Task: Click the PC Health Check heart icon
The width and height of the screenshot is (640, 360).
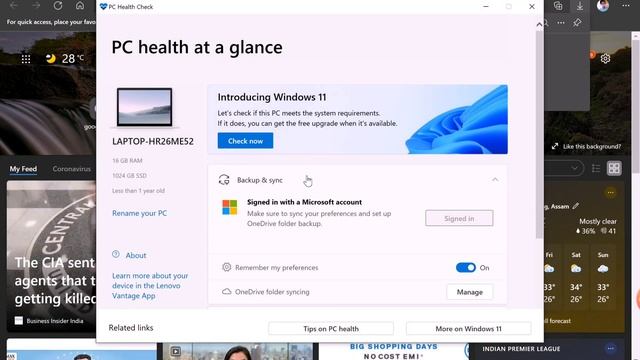Action: click(x=103, y=7)
